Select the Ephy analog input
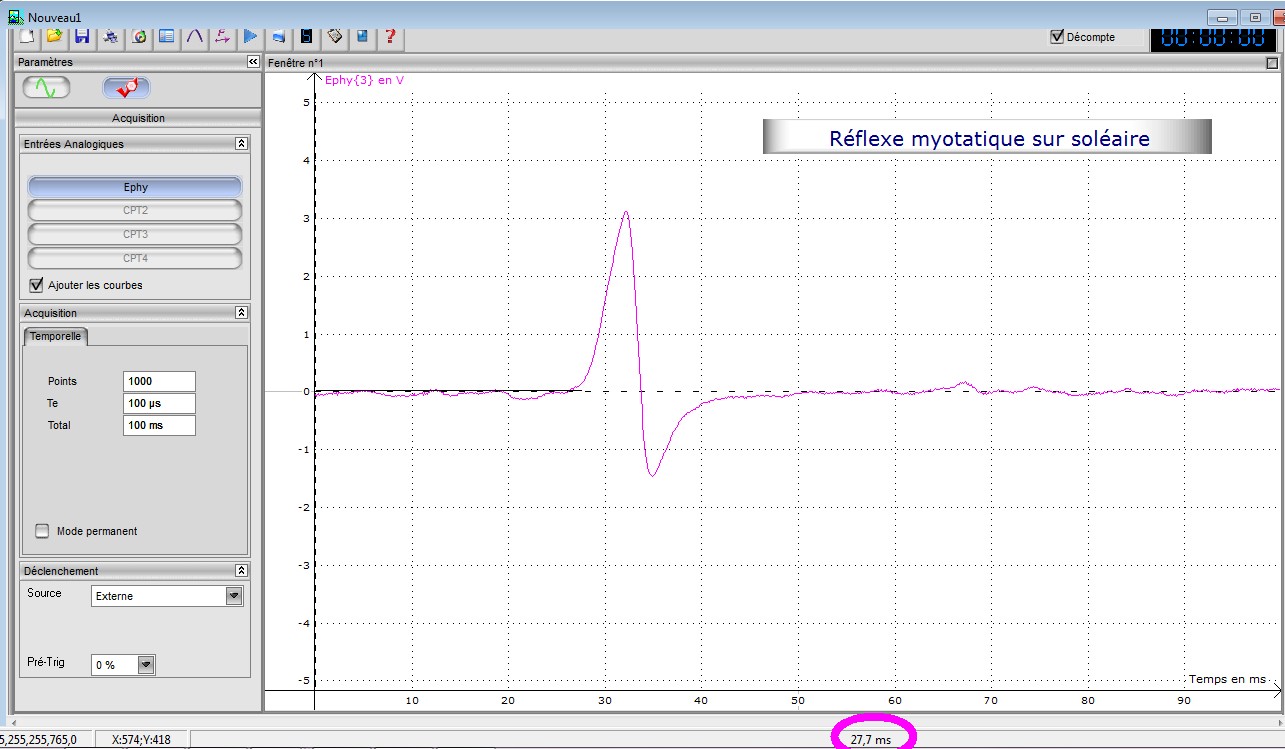 [135, 187]
